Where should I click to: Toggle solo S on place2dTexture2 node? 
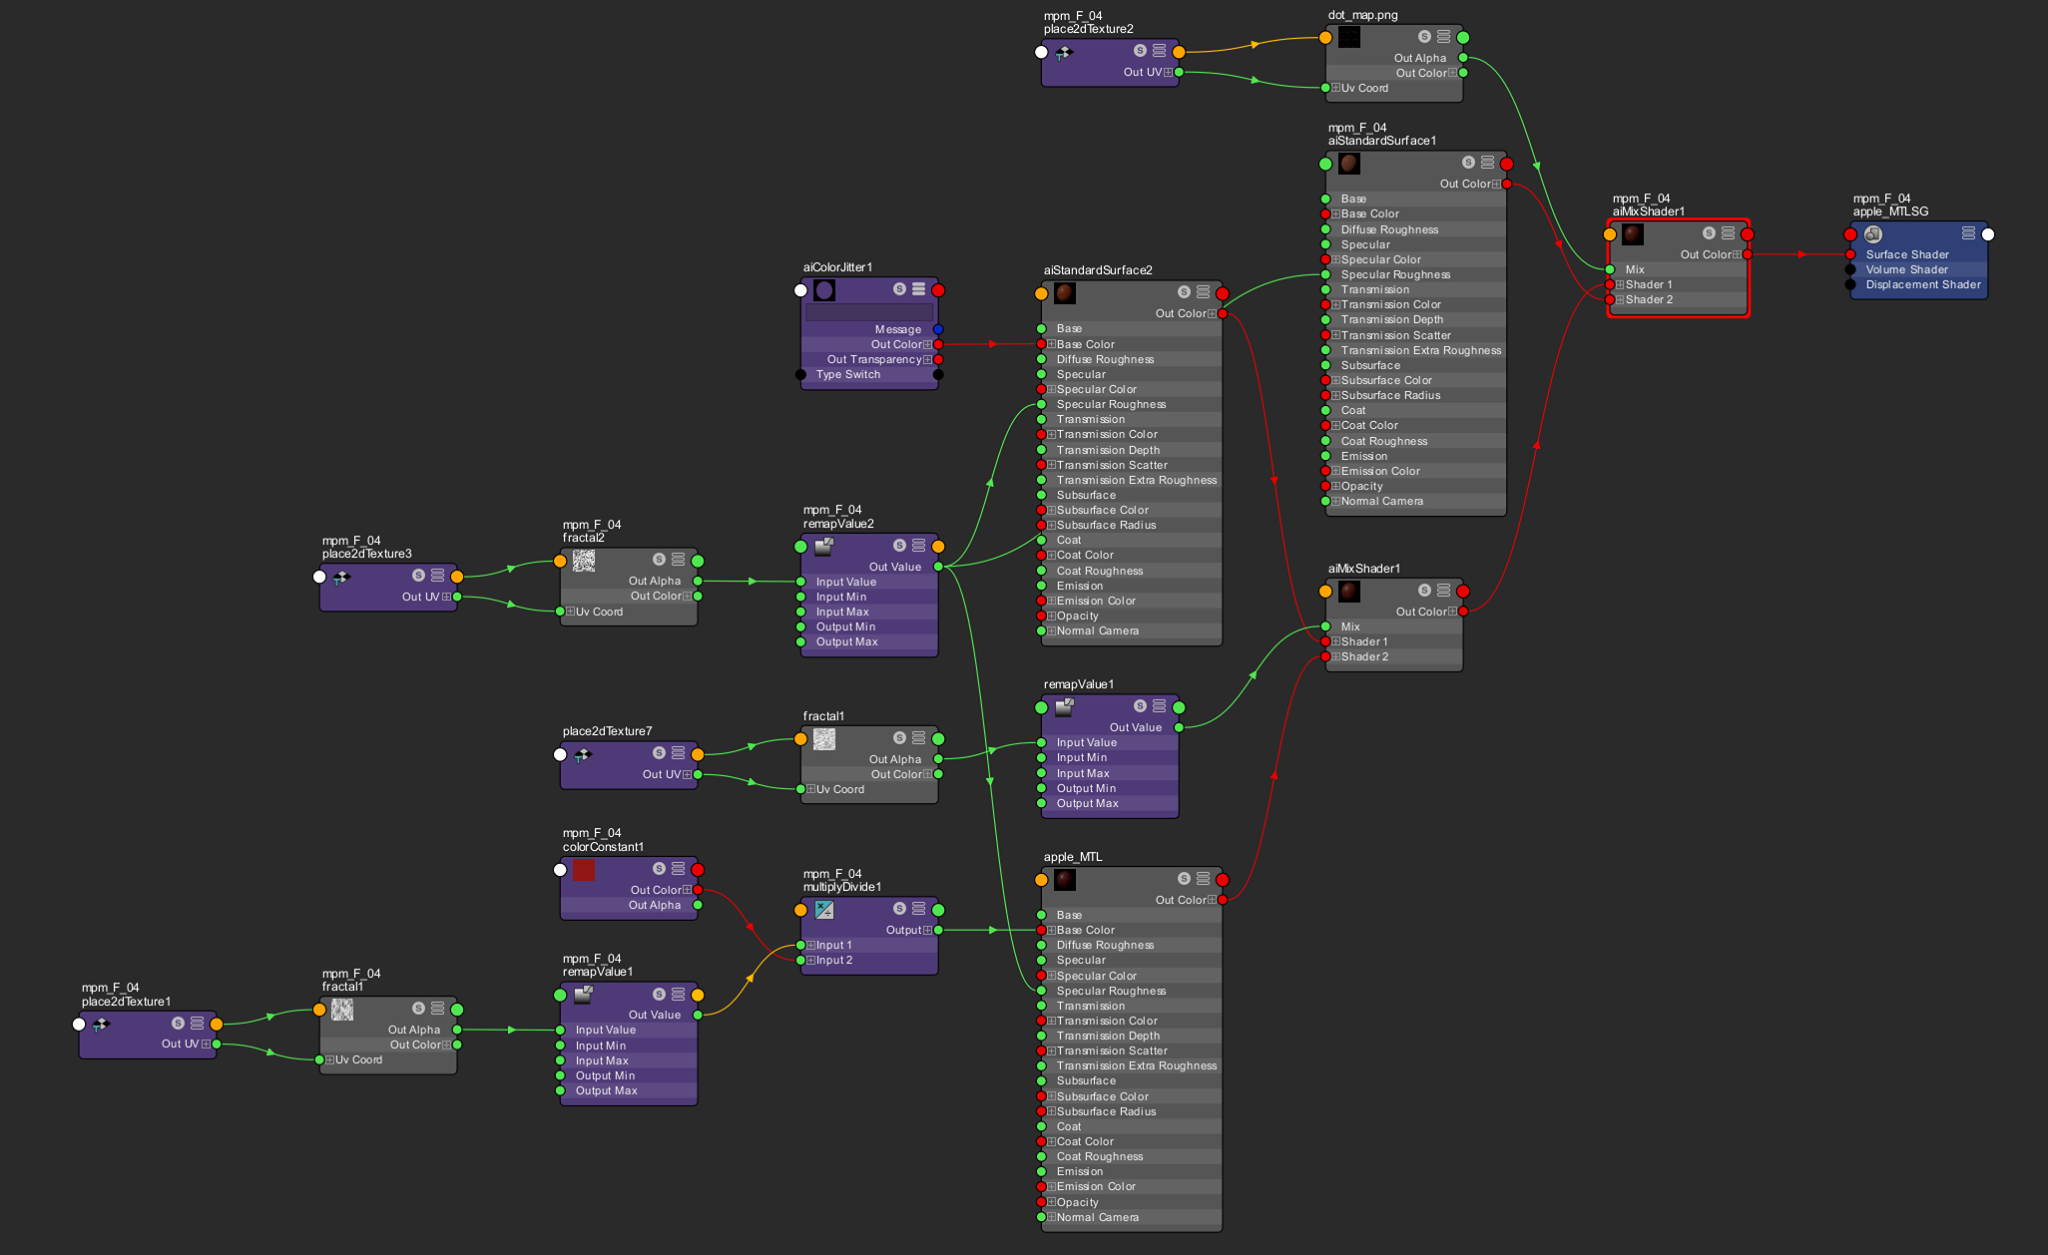coord(1140,50)
